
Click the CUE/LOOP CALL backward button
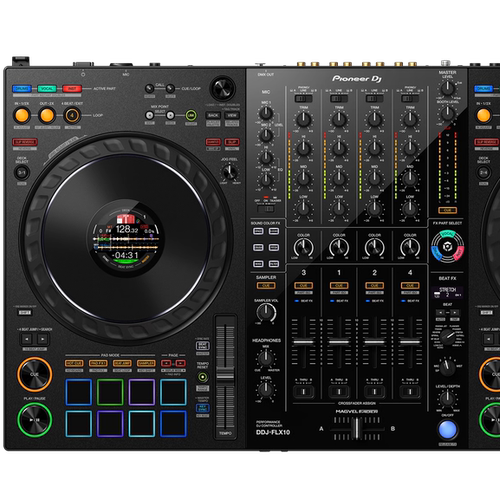click(x=149, y=89)
